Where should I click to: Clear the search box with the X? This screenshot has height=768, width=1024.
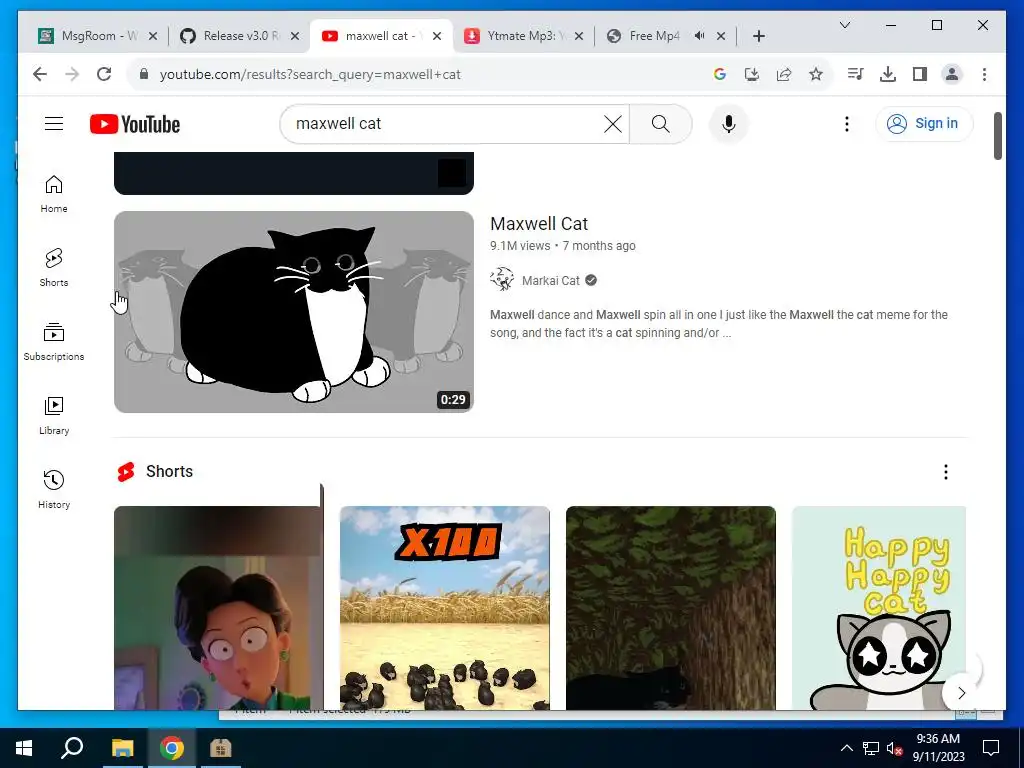[x=613, y=123]
